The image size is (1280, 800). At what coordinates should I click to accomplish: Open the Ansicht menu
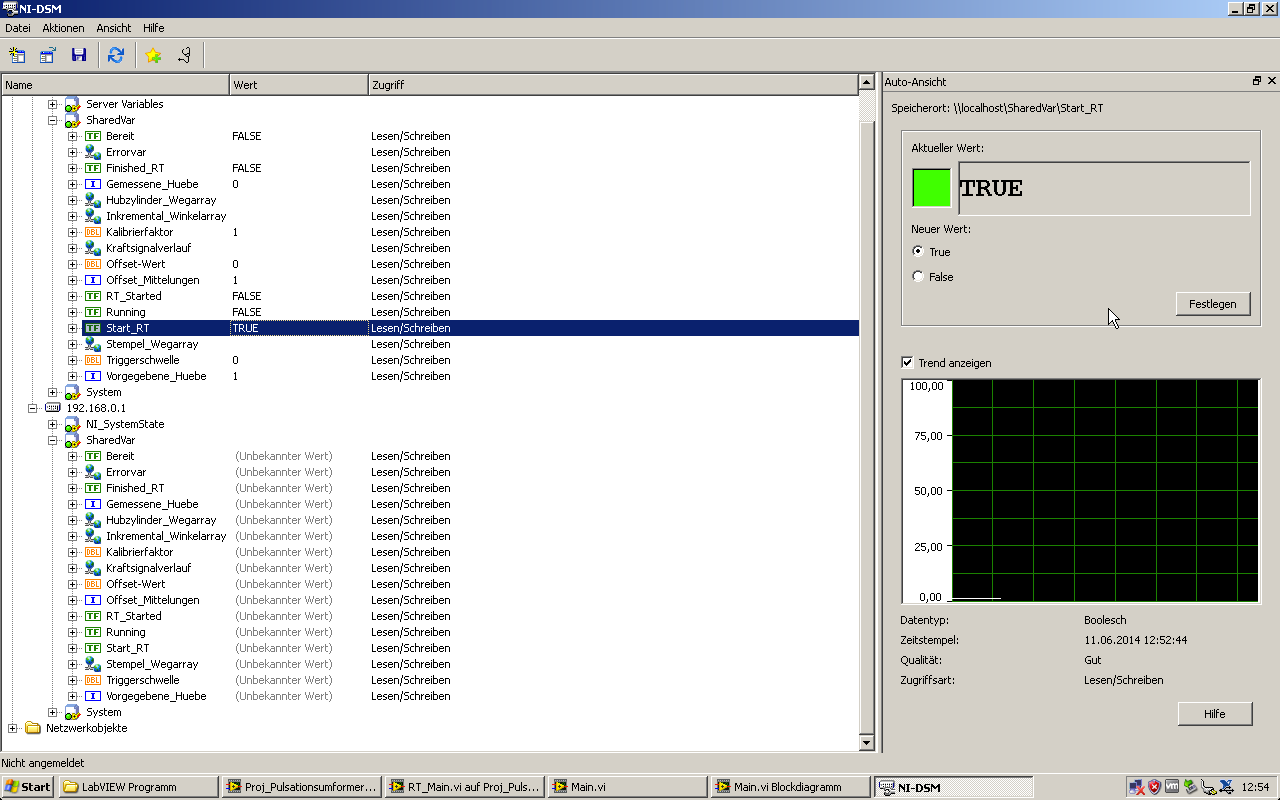coord(113,28)
